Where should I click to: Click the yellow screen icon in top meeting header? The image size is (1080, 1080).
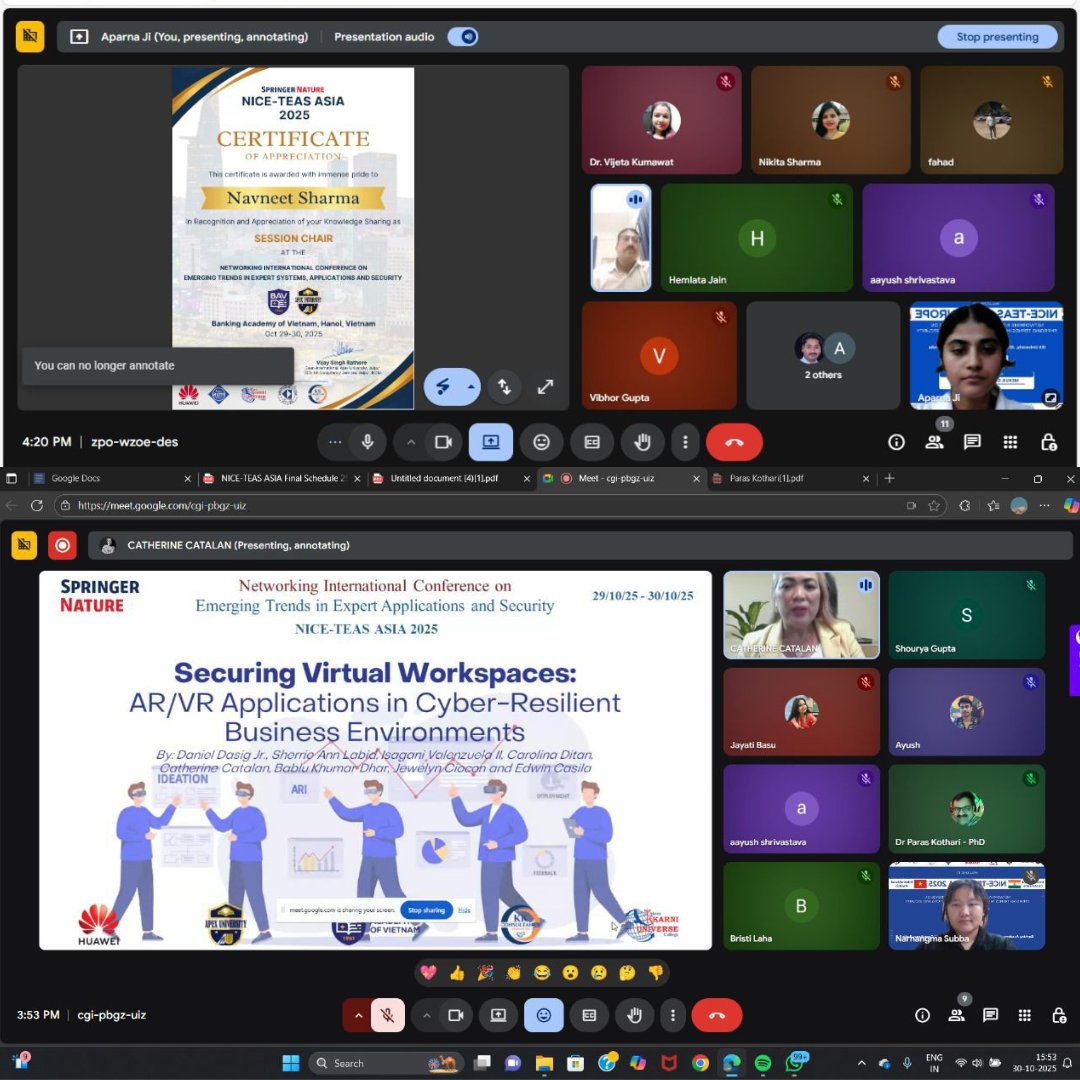pyautogui.click(x=30, y=37)
